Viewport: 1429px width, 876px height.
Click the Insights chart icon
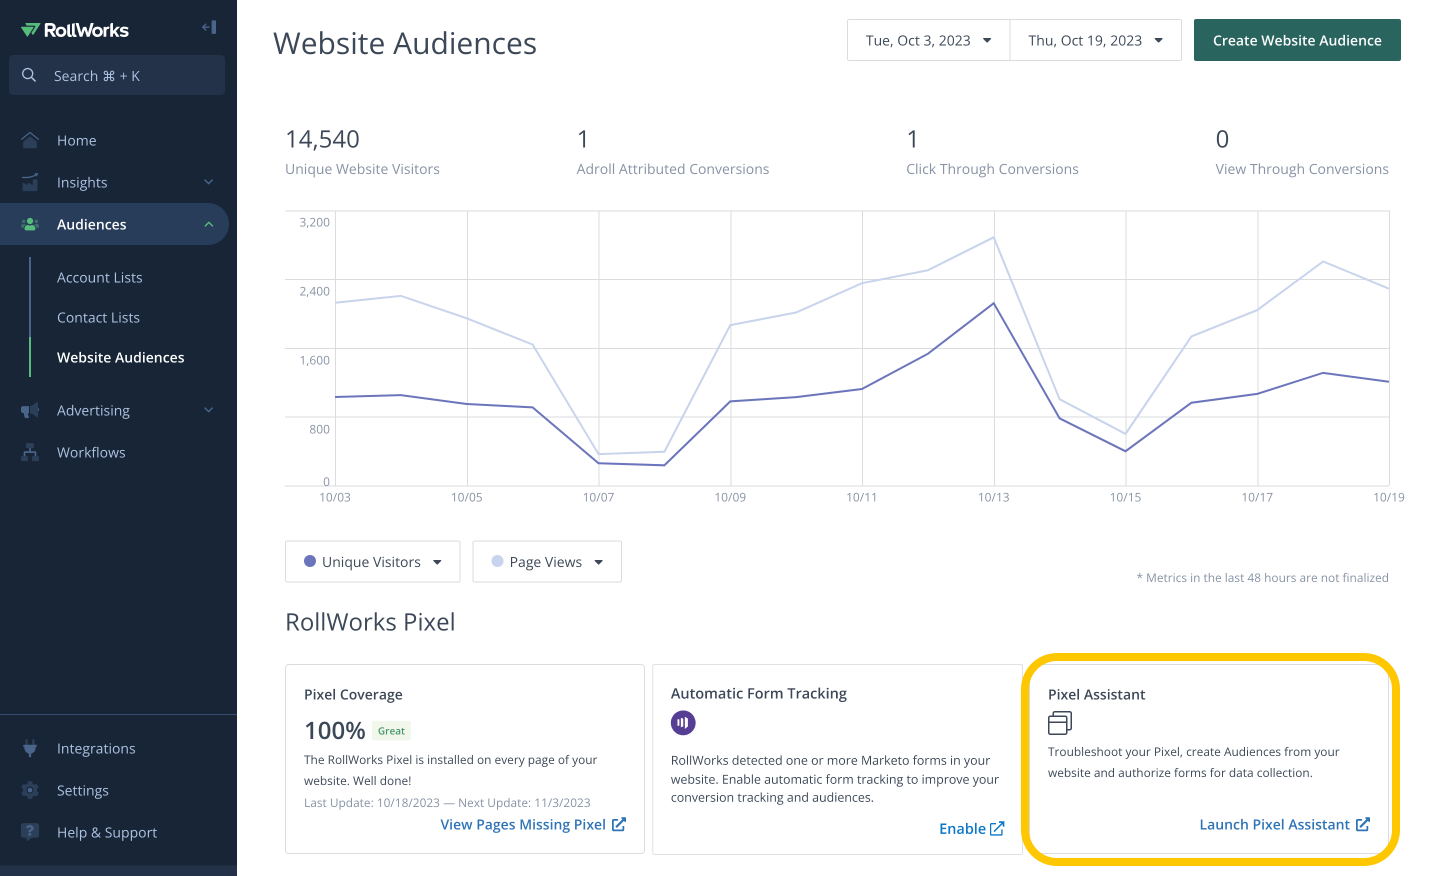30,182
